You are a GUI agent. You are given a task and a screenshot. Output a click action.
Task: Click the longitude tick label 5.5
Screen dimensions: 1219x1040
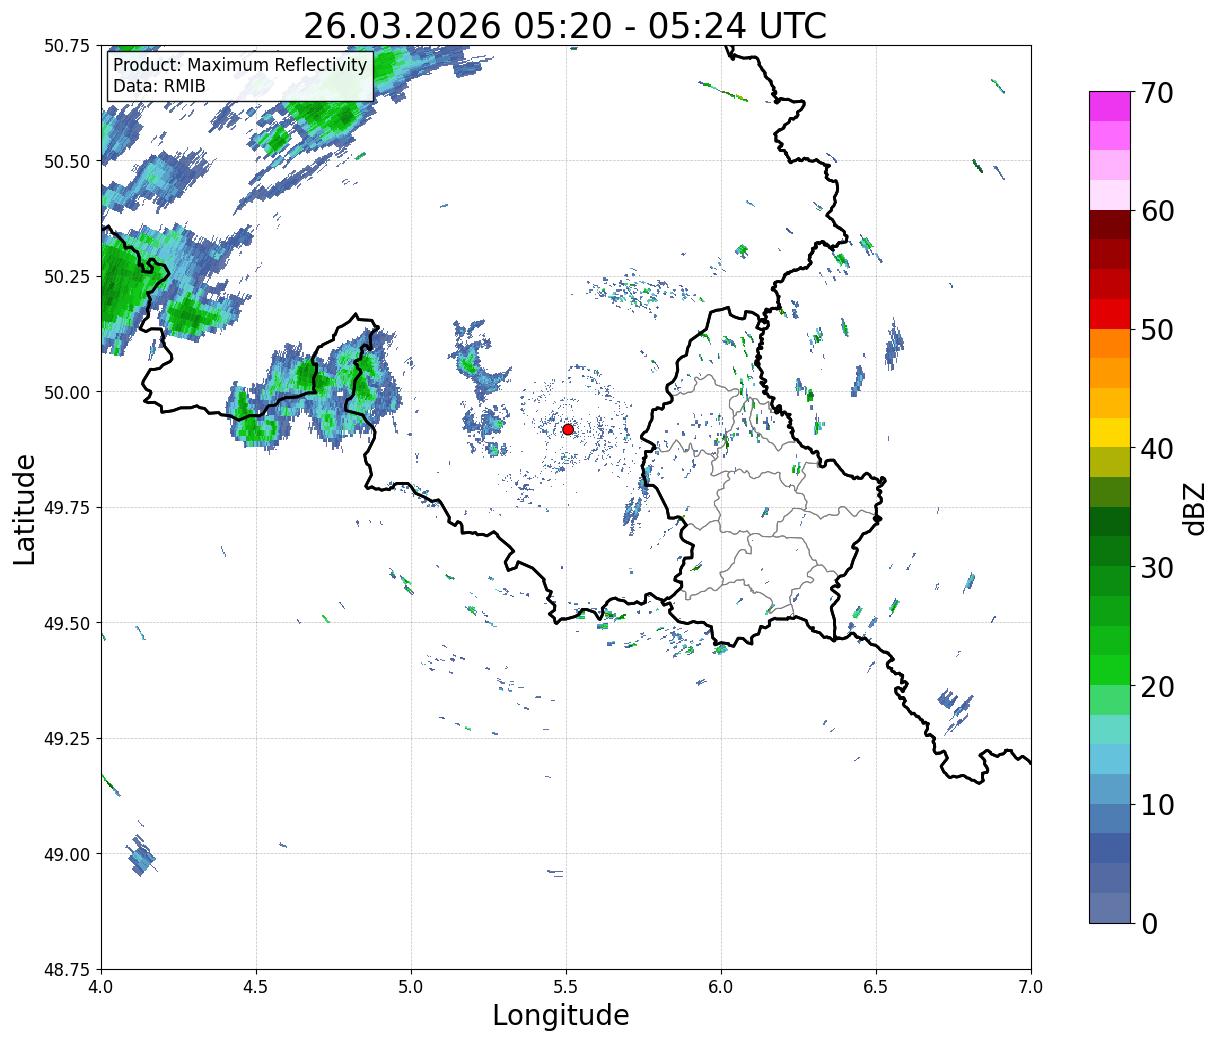[x=566, y=986]
